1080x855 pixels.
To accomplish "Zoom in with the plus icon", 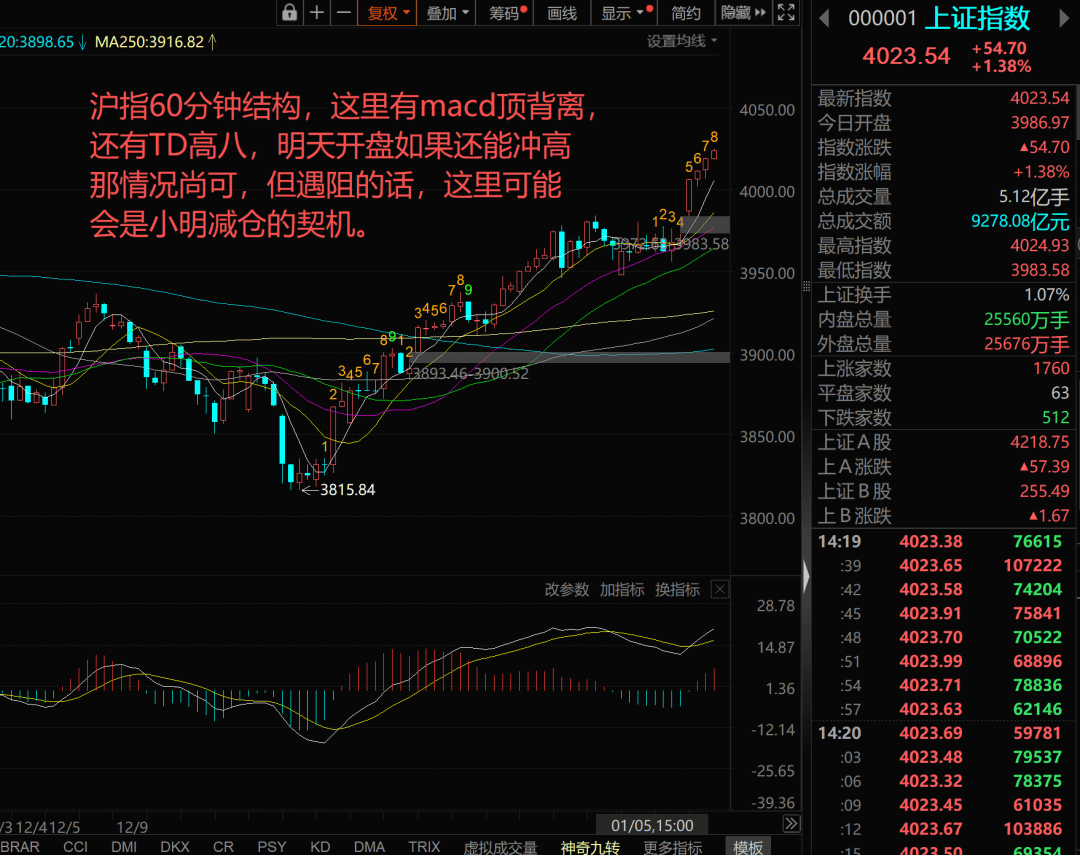I will tap(316, 13).
